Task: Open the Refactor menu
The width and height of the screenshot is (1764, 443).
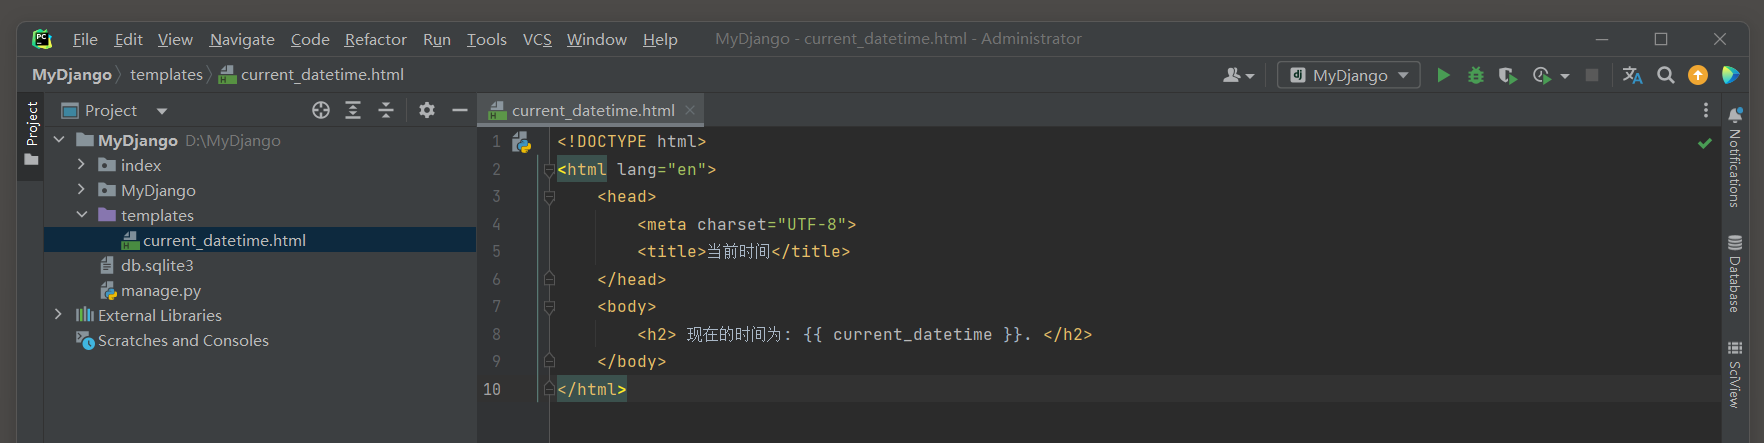Action: (376, 39)
